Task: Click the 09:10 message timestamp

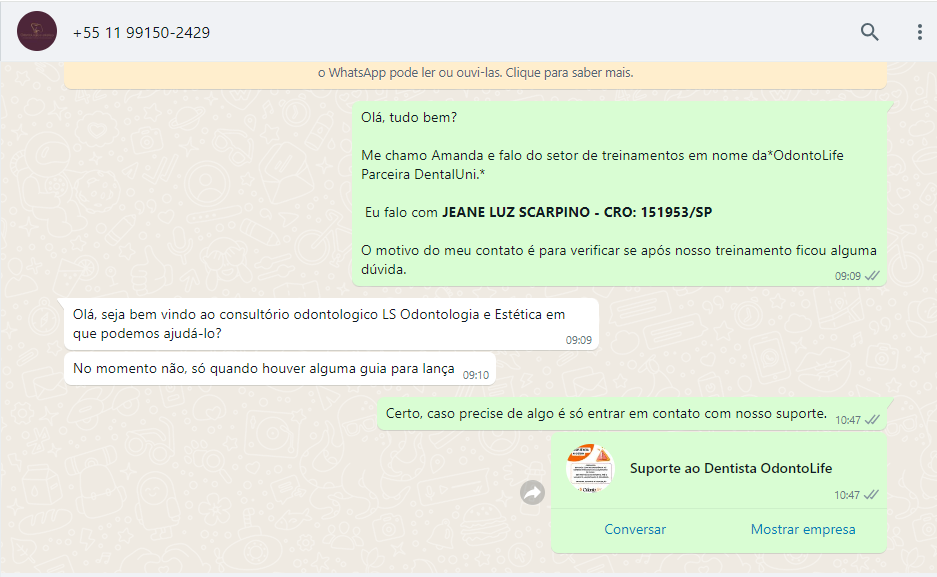Action: (x=476, y=375)
